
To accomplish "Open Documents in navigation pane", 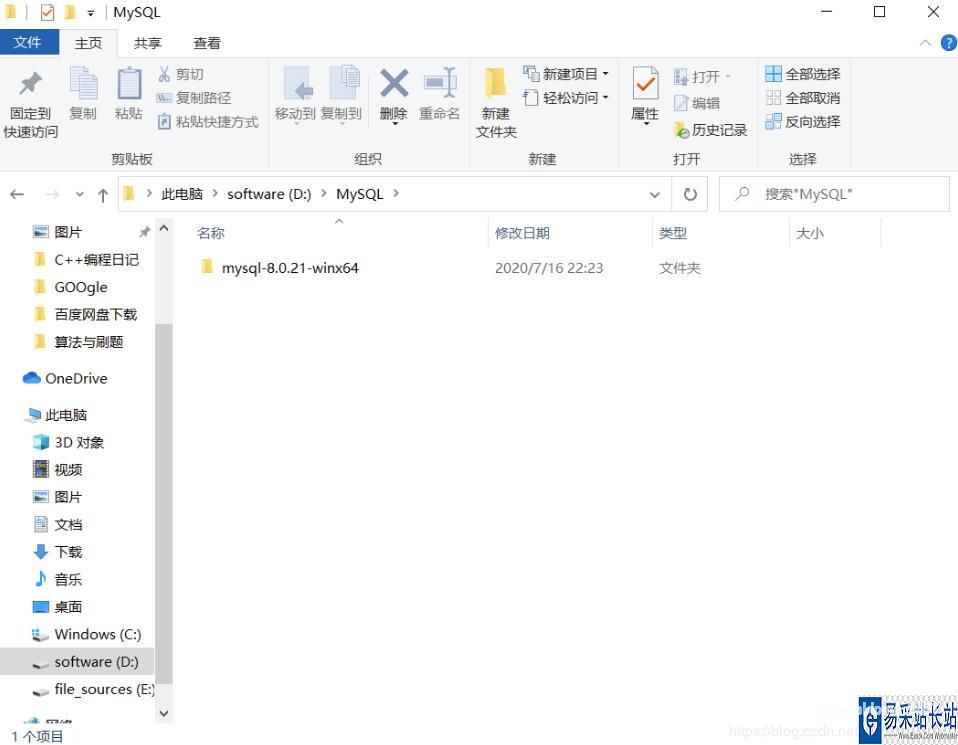I will point(57,524).
